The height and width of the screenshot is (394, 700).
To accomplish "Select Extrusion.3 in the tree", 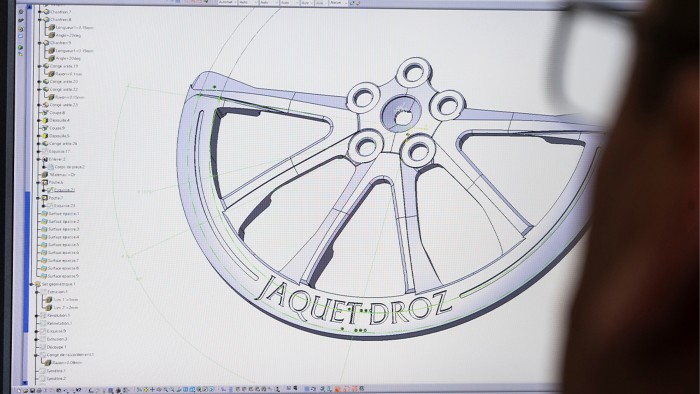I will (x=57, y=339).
